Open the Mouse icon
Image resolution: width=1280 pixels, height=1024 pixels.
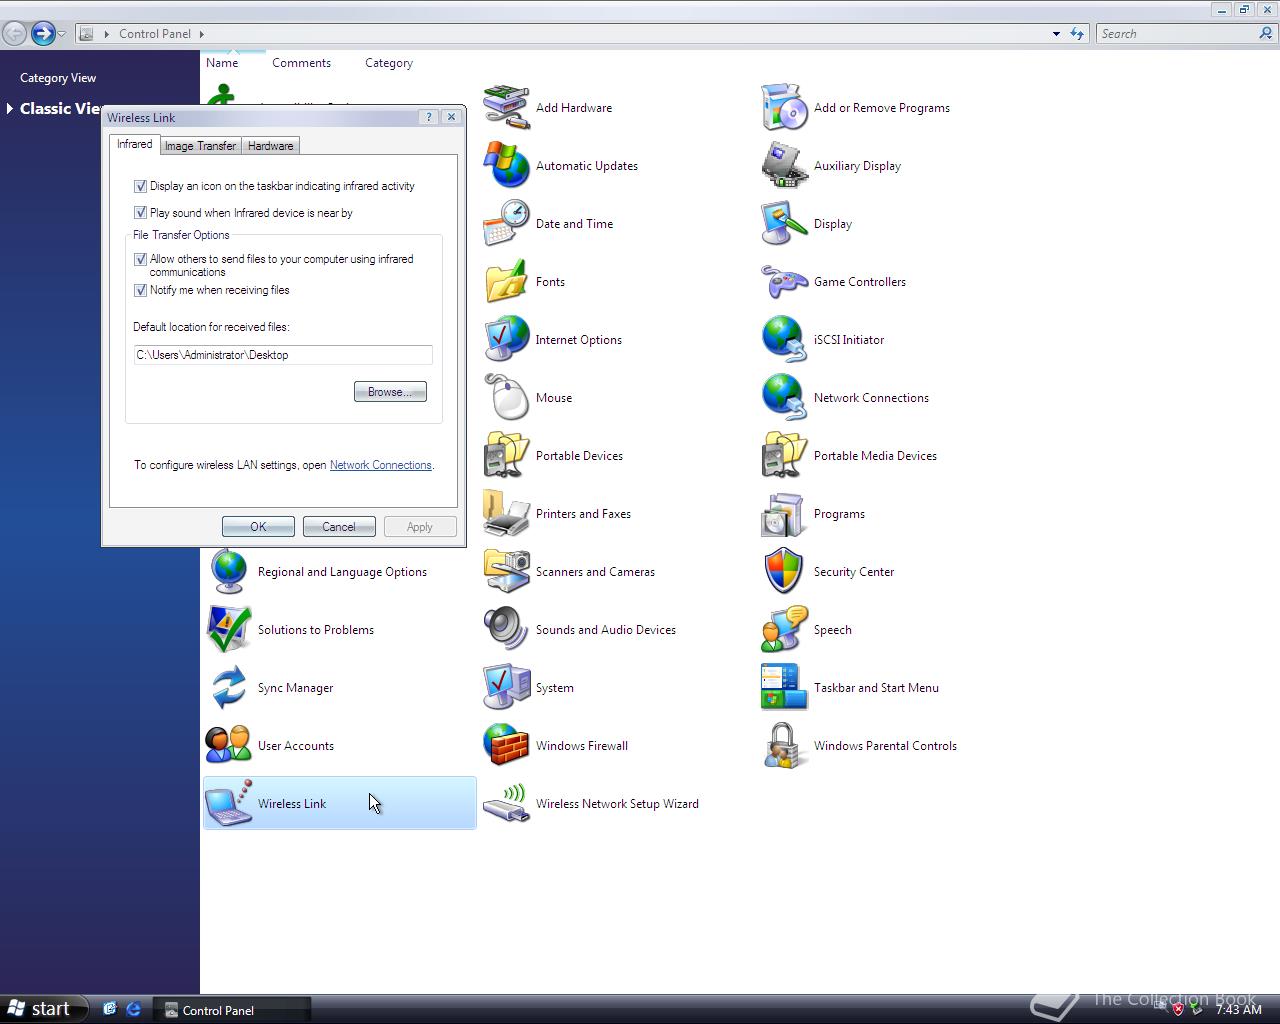[x=506, y=398]
